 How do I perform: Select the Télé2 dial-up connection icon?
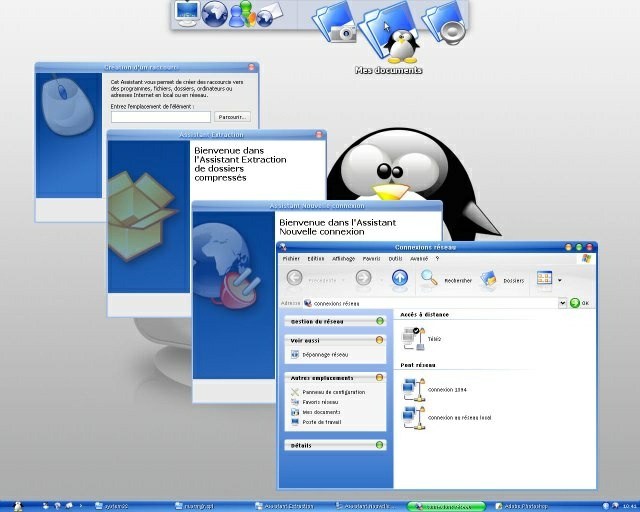point(413,338)
